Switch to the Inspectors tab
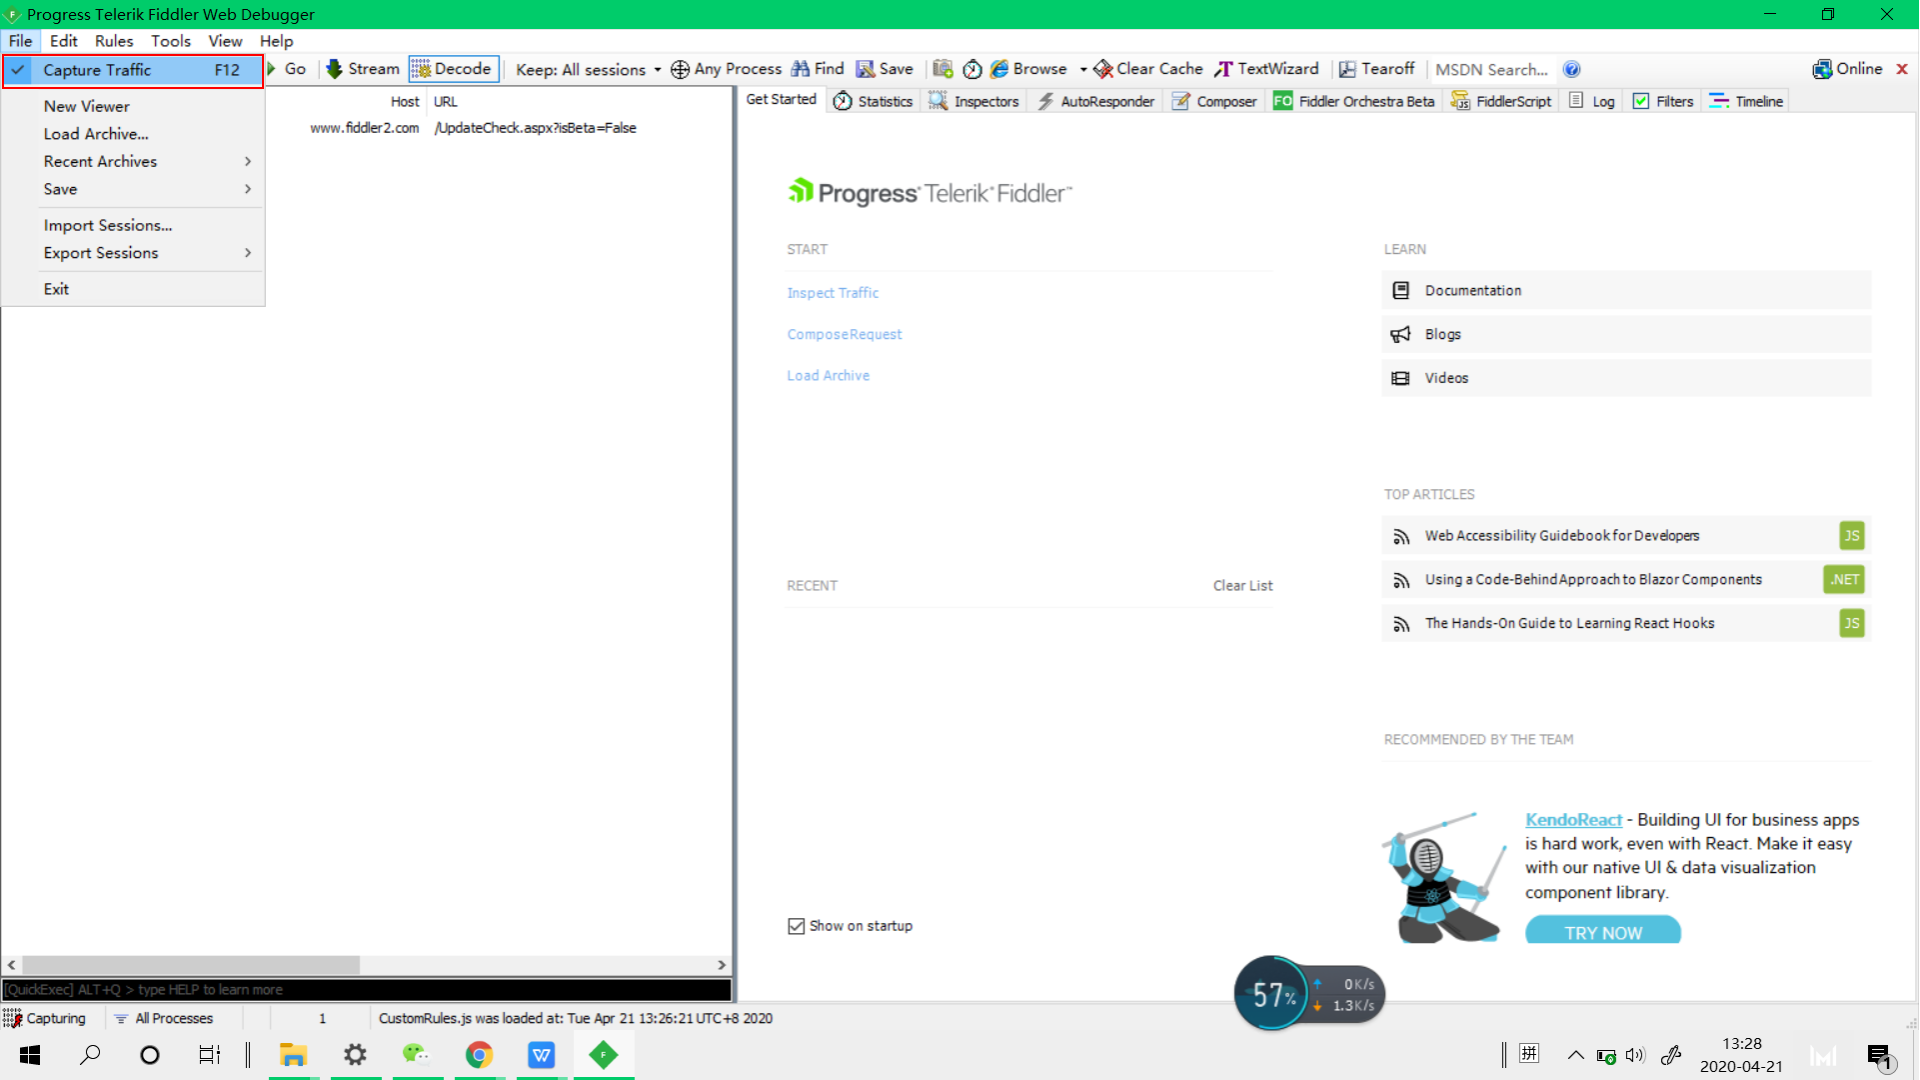 point(974,101)
